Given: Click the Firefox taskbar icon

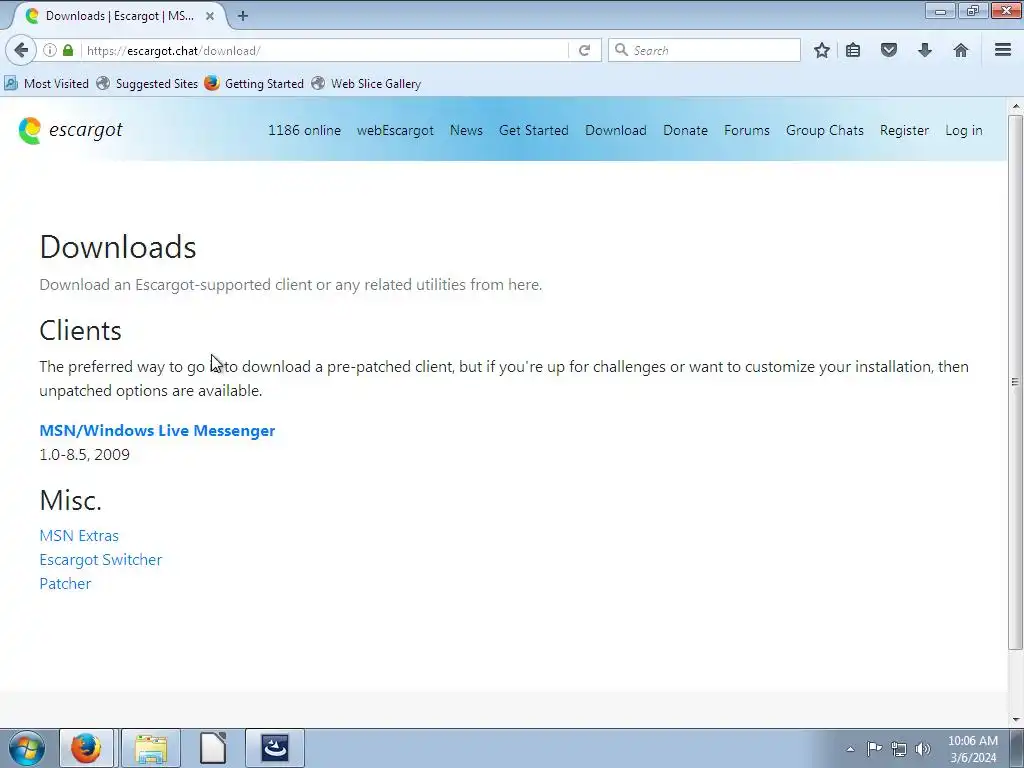Looking at the screenshot, I should (x=86, y=748).
